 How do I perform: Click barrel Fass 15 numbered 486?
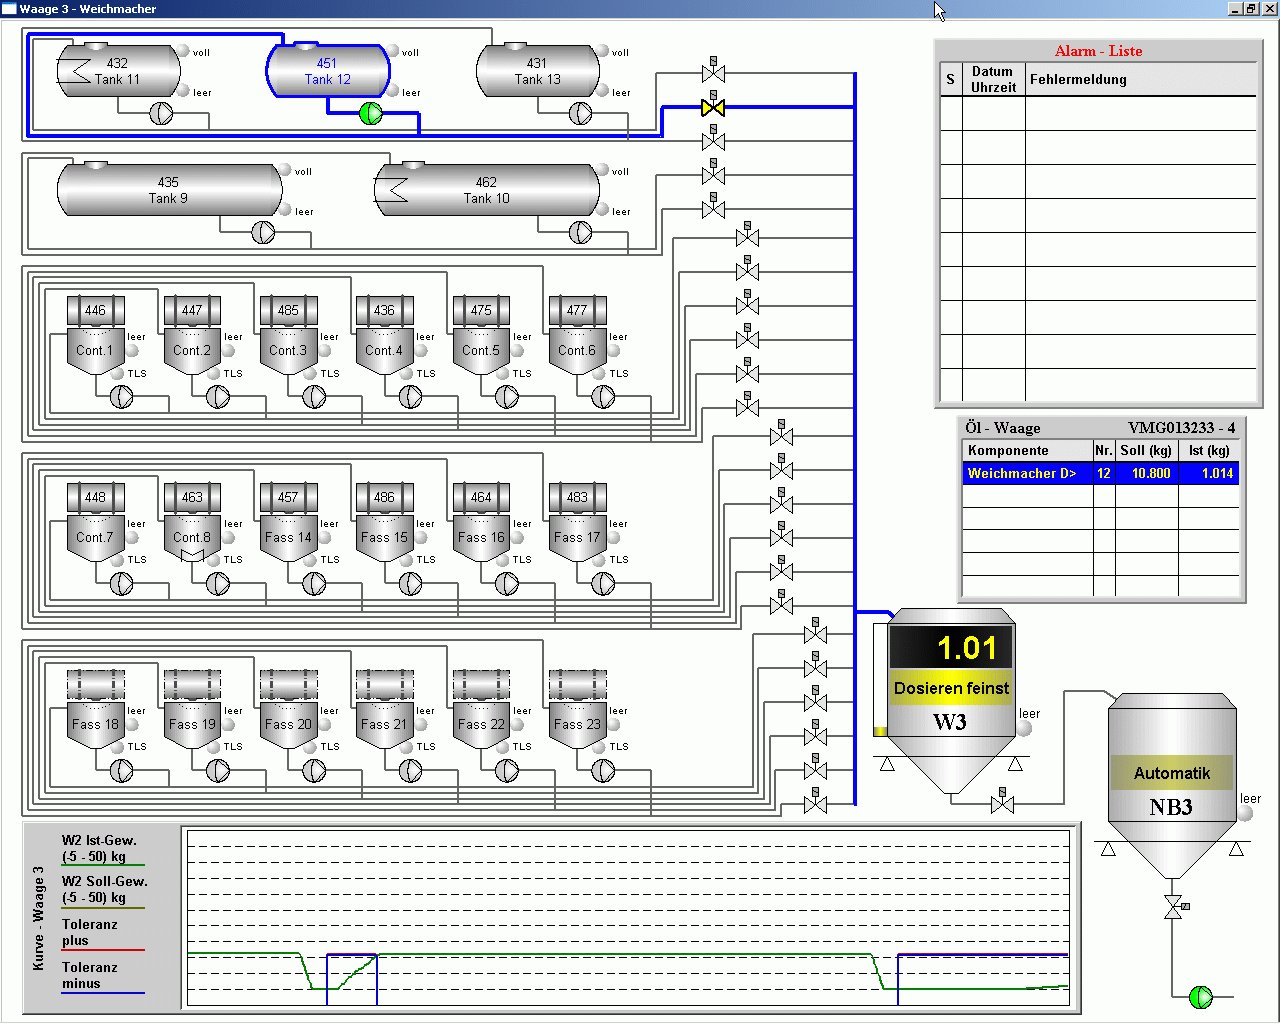click(x=384, y=522)
